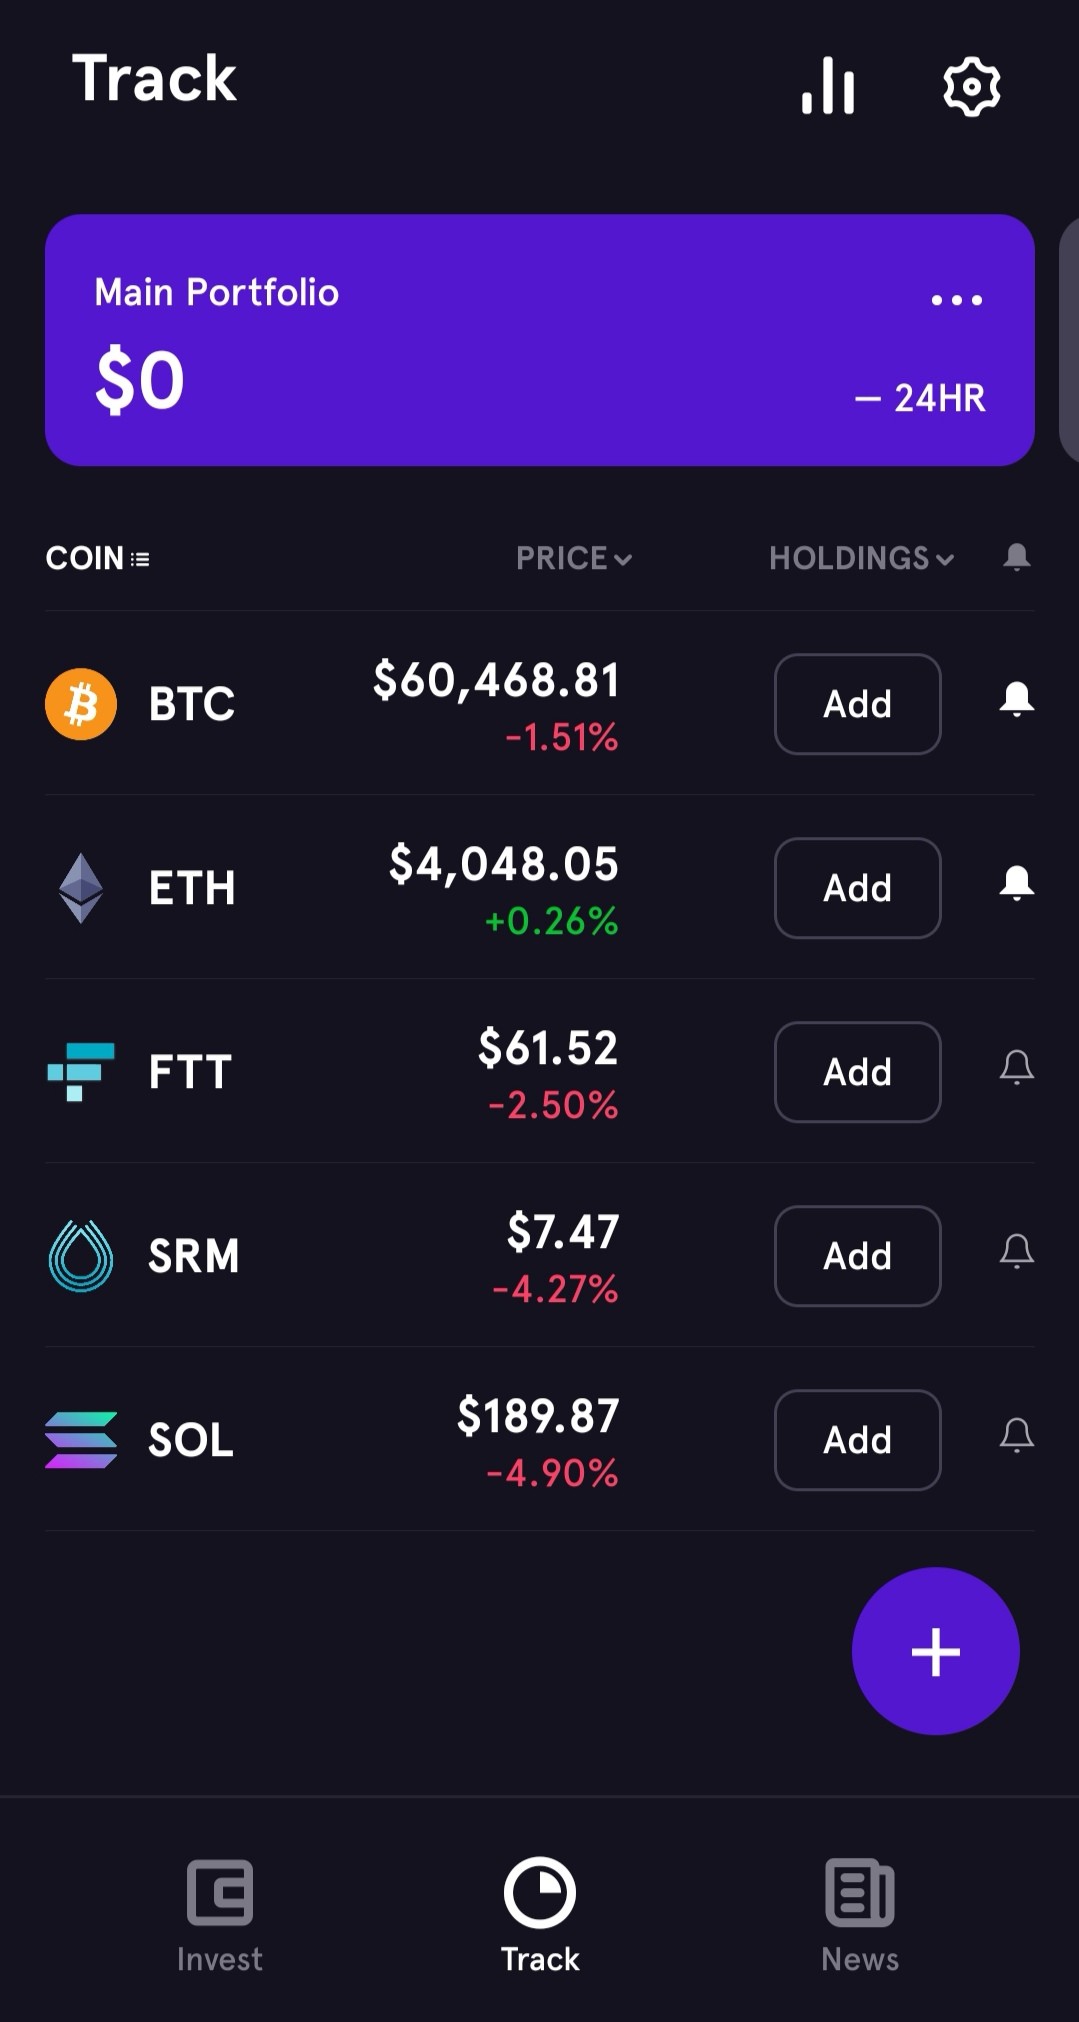The height and width of the screenshot is (2022, 1079).
Task: Tap the purple plus floating button
Action: click(x=936, y=1651)
